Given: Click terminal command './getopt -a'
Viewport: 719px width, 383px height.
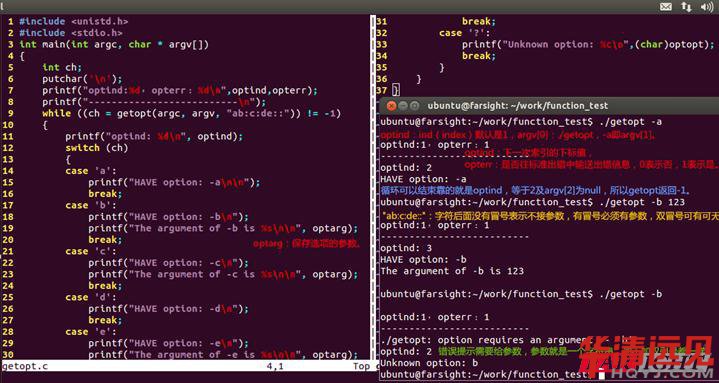Looking at the screenshot, I should [631, 122].
